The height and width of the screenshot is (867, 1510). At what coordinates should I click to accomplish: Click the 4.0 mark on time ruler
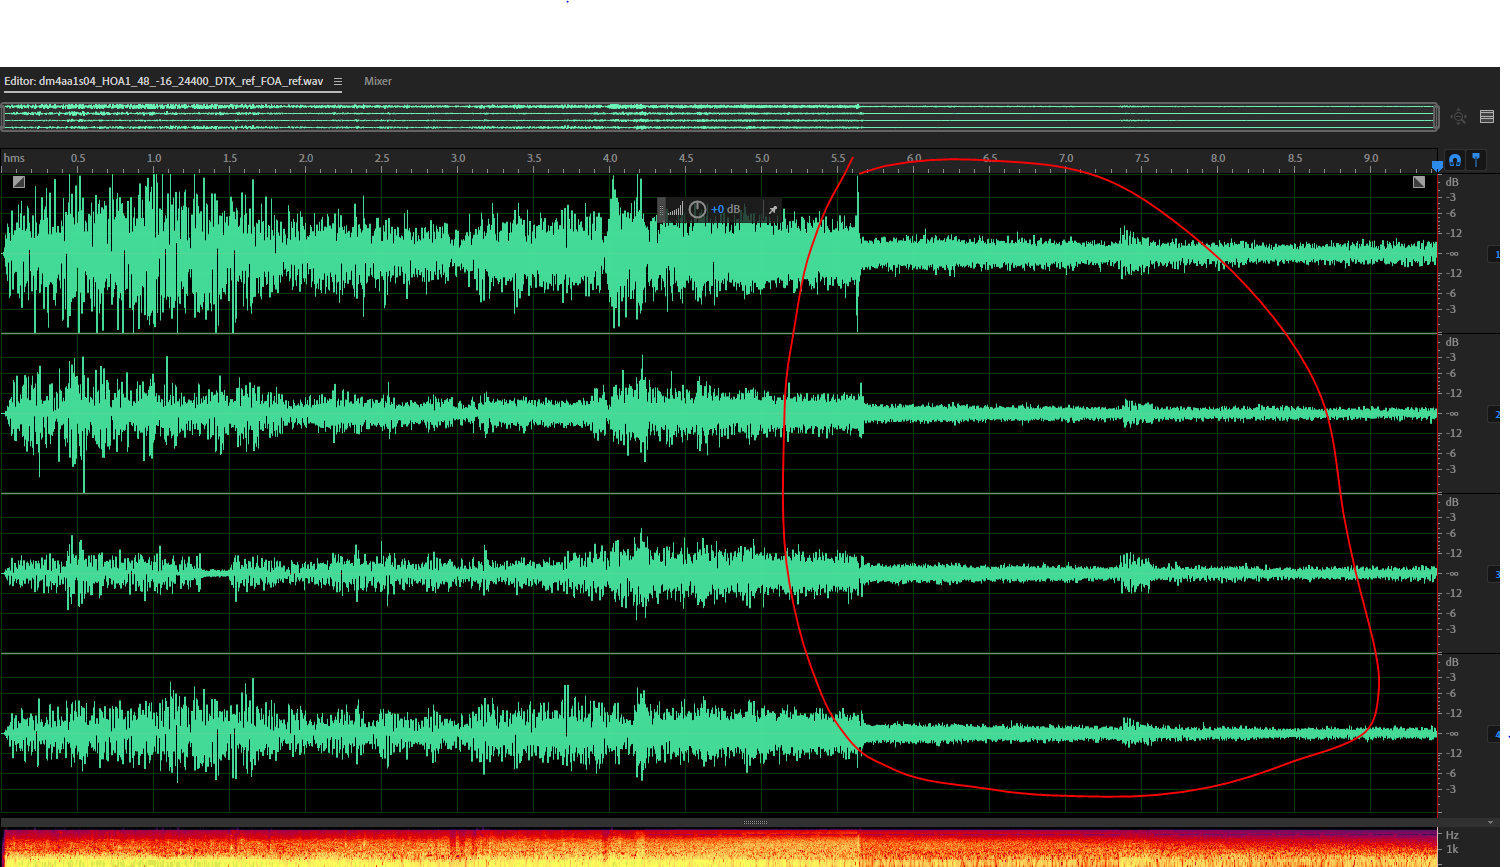pos(610,159)
